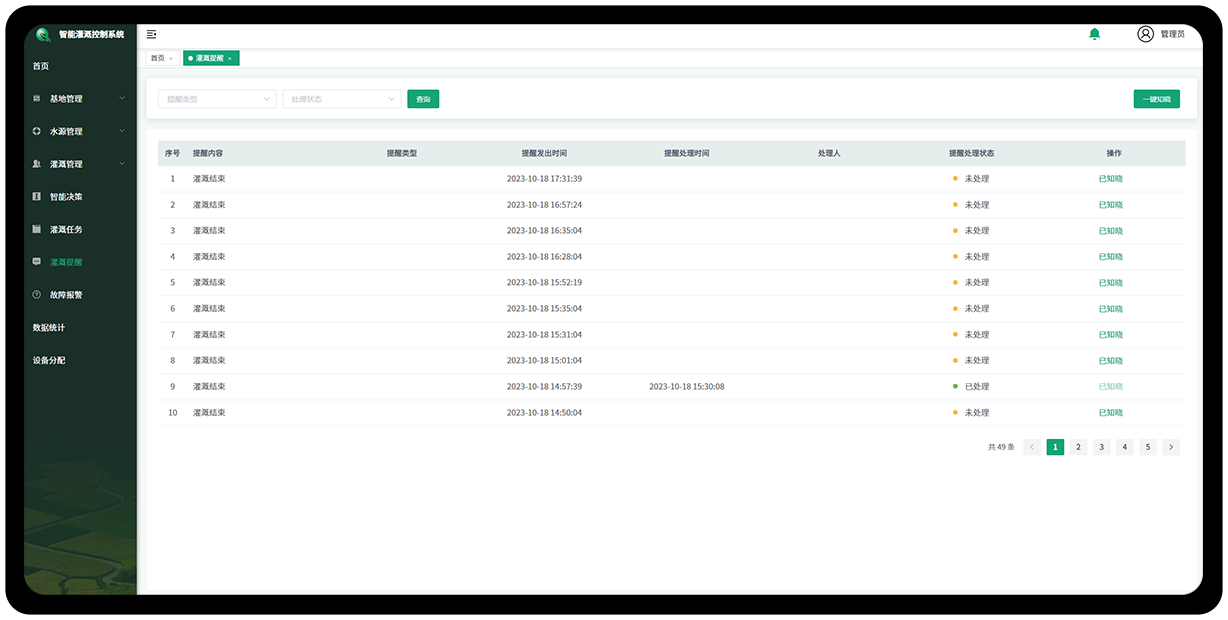The image size is (1228, 620).
Task: Click the sidebar collapse hamburger icon
Action: [x=151, y=34]
